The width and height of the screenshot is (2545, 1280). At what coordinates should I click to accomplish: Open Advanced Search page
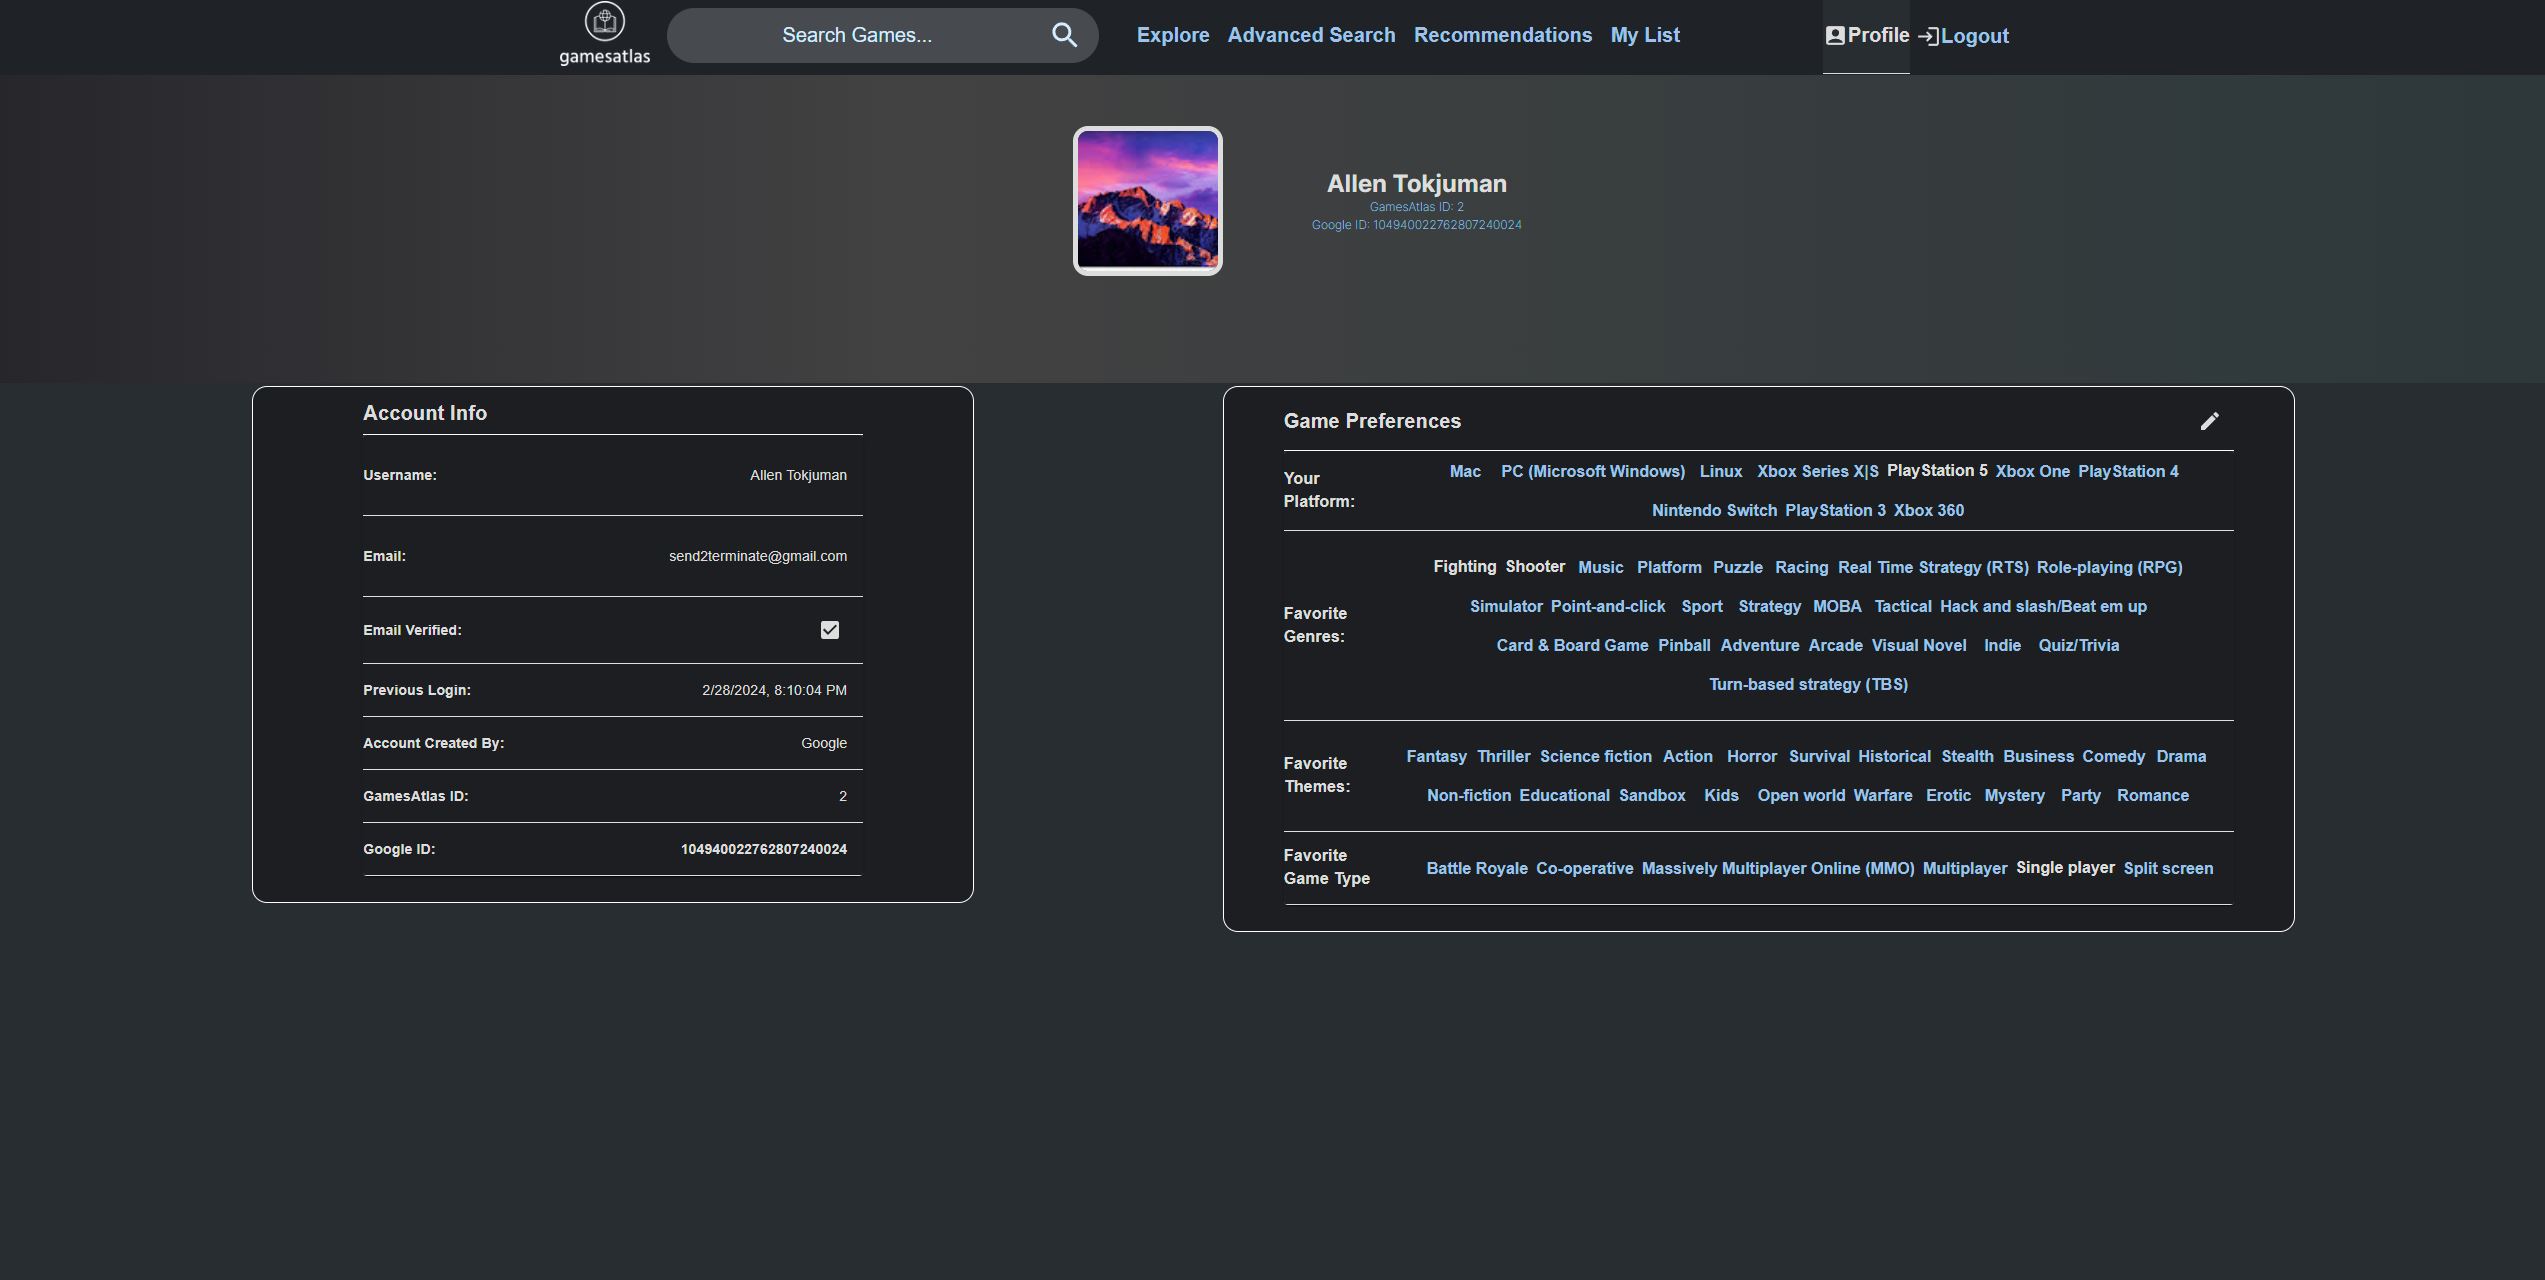point(1311,36)
